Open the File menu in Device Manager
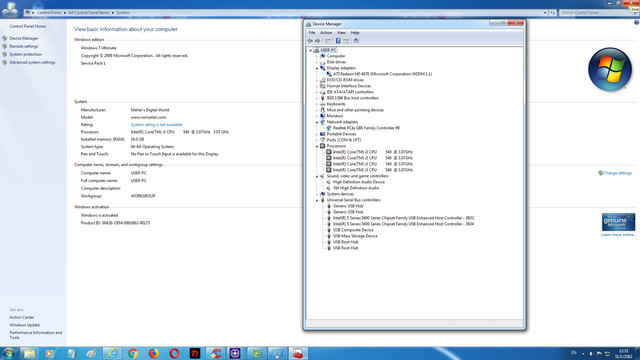 click(312, 33)
